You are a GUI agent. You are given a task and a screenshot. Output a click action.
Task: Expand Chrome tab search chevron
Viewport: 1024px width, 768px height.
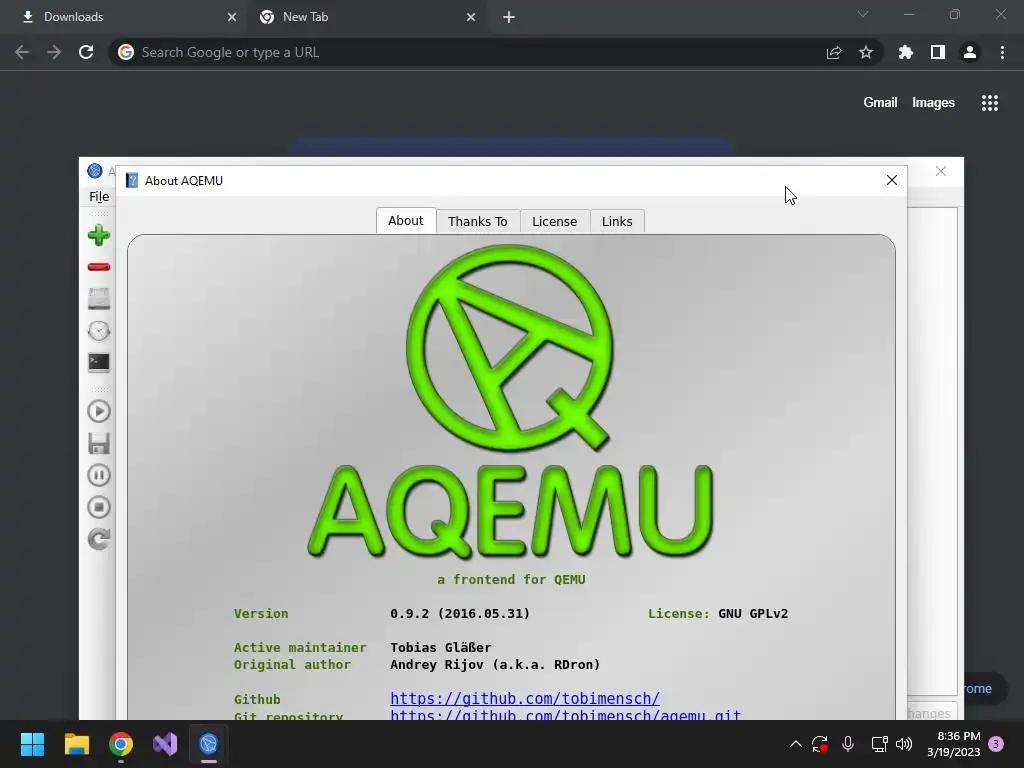point(863,14)
